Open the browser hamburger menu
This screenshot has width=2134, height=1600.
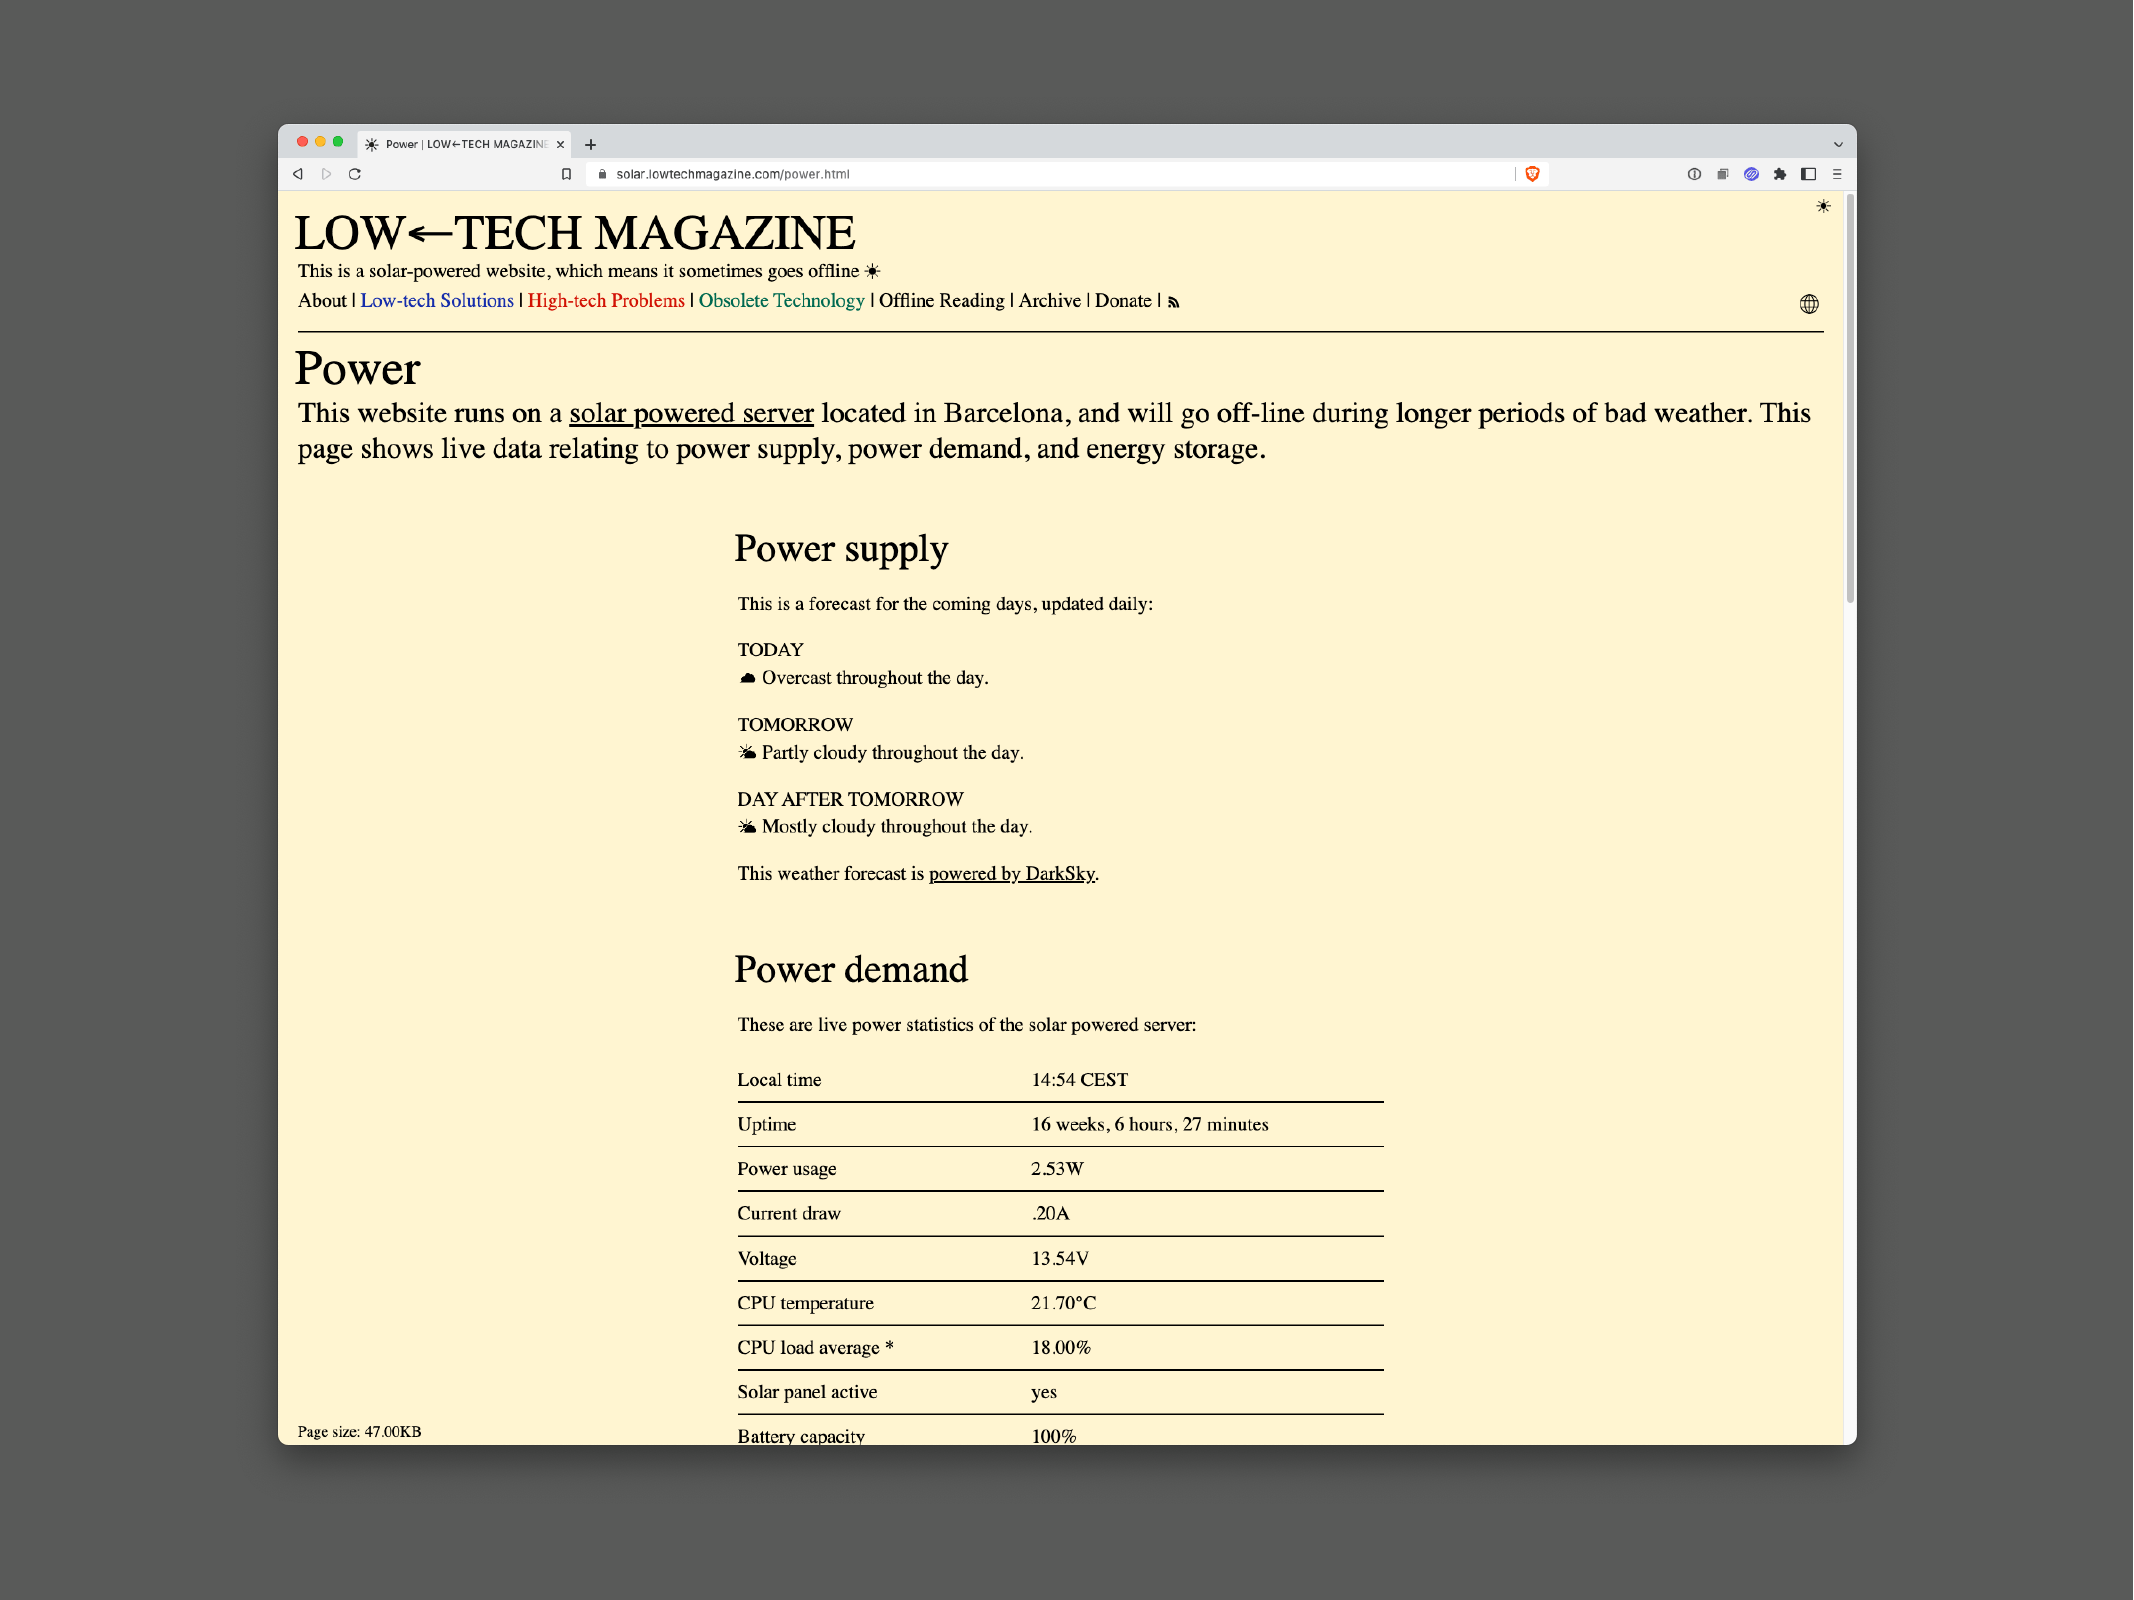(1837, 174)
